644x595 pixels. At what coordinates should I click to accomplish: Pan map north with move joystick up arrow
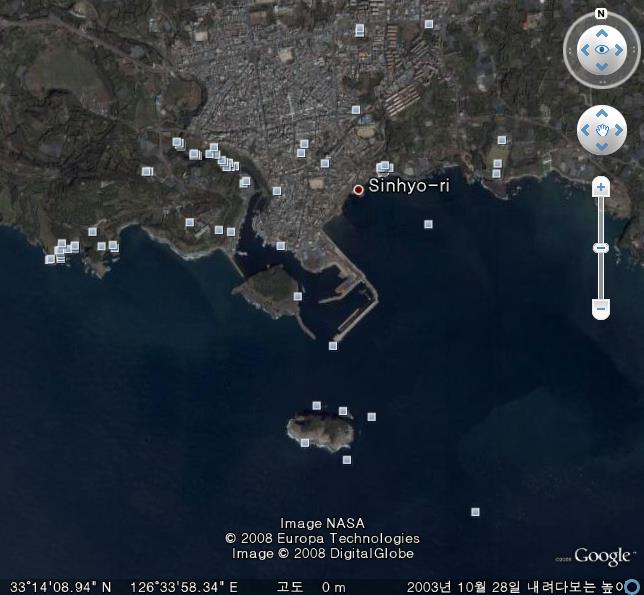click(602, 113)
